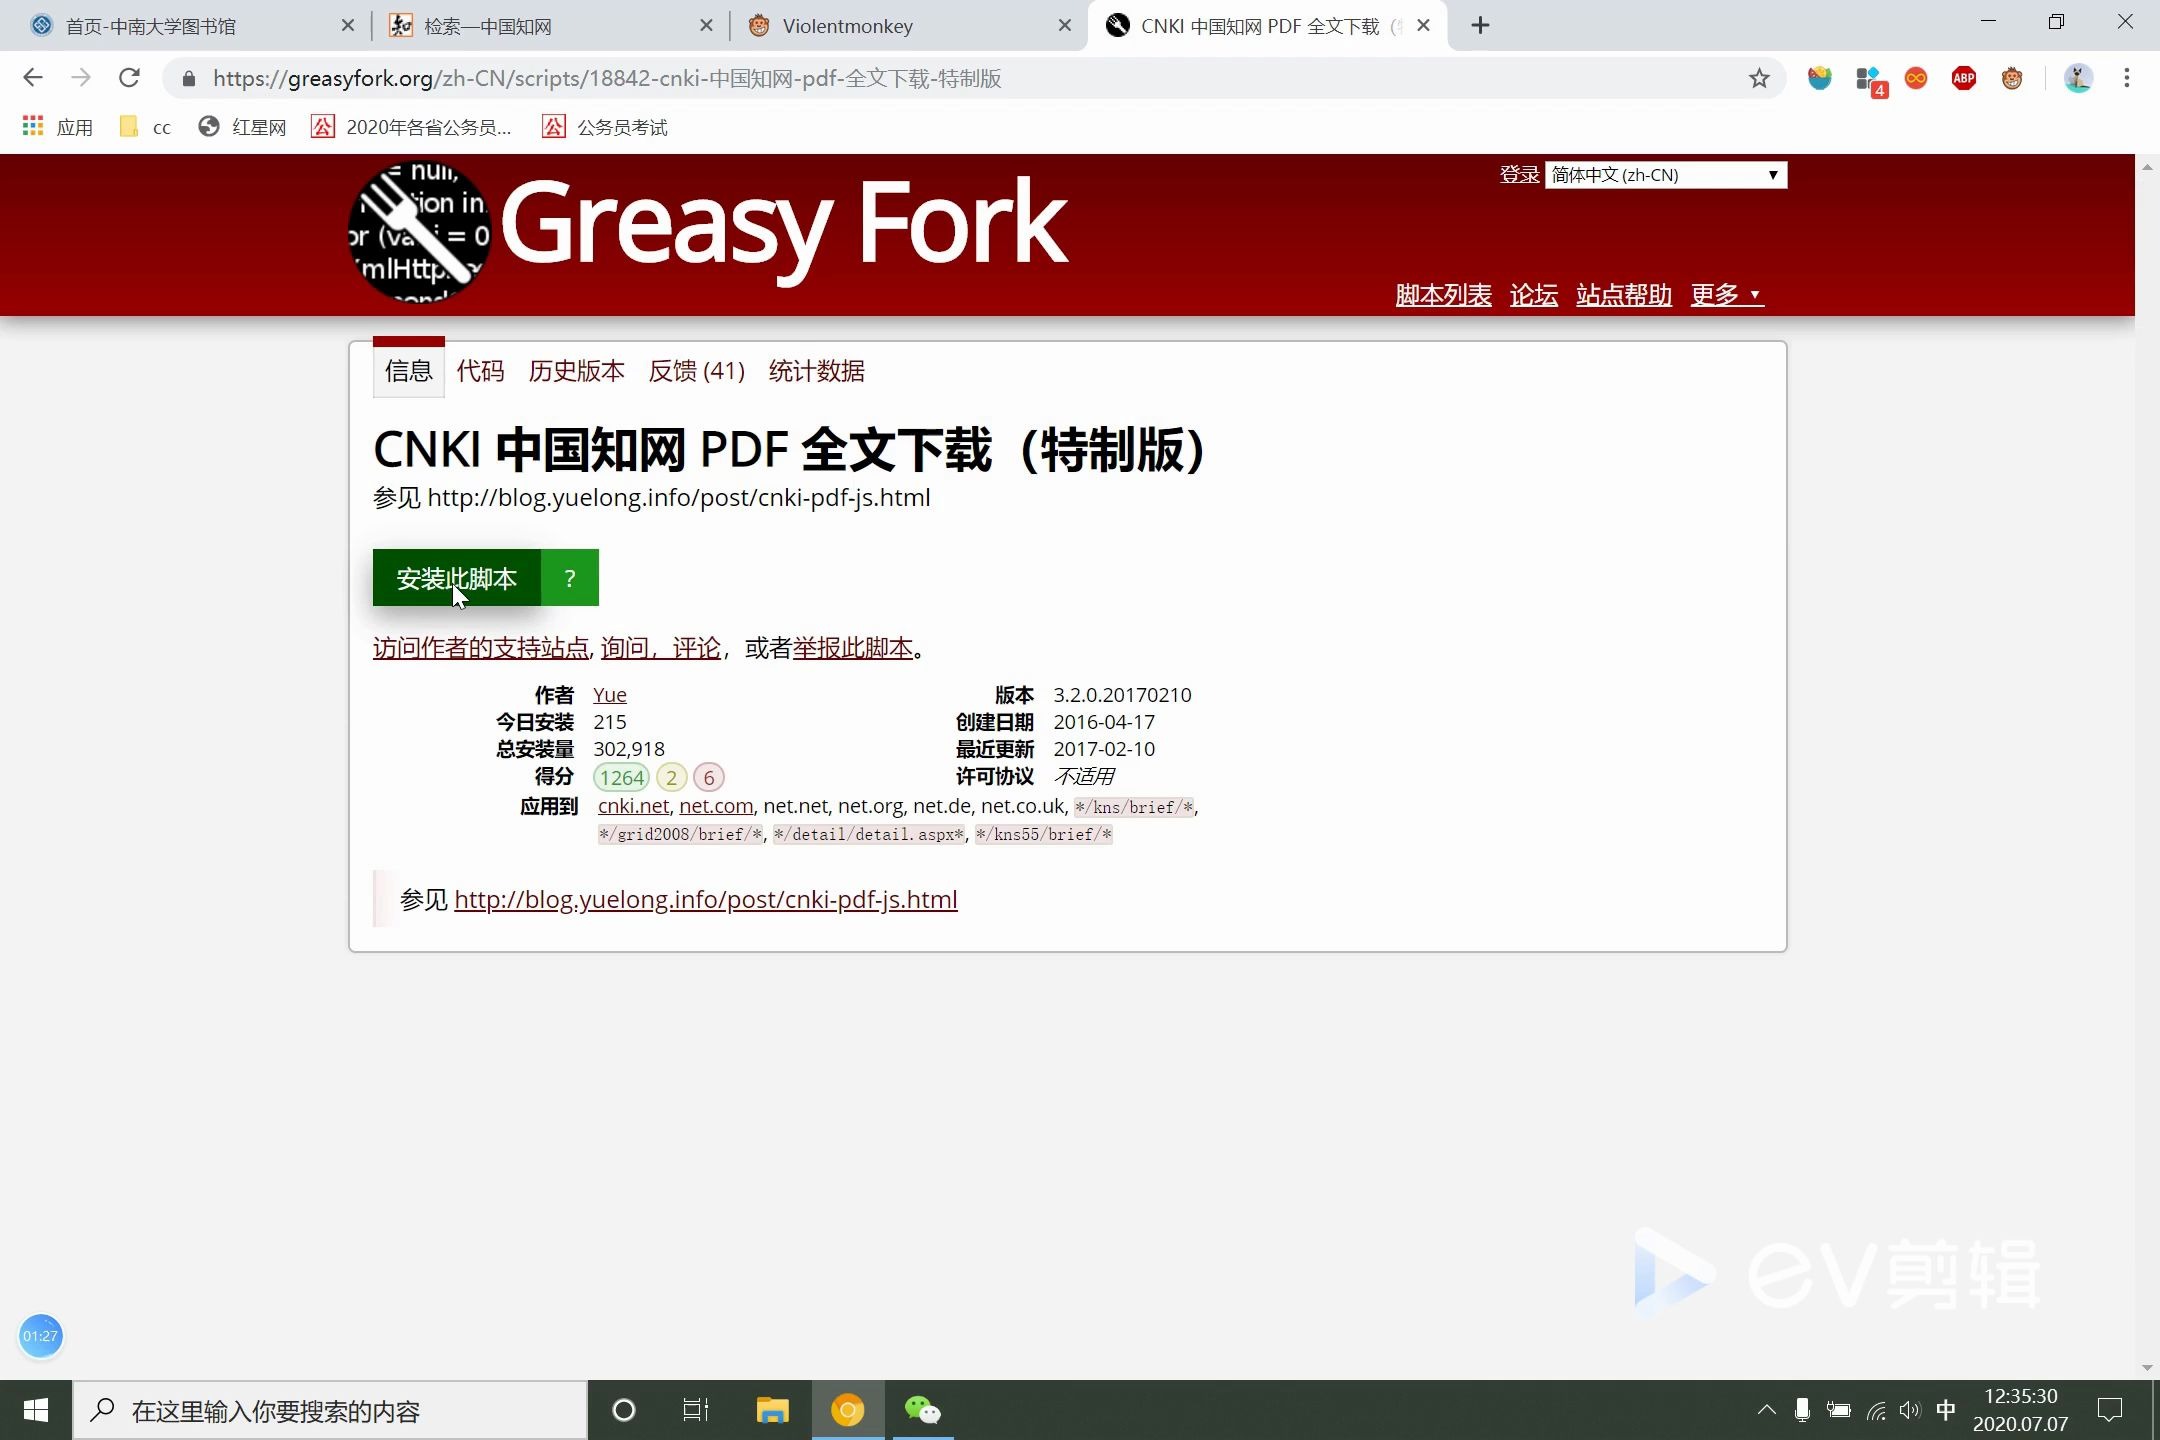The height and width of the screenshot is (1440, 2160).
Task: Open the 论坛 forum link
Action: pos(1534,295)
